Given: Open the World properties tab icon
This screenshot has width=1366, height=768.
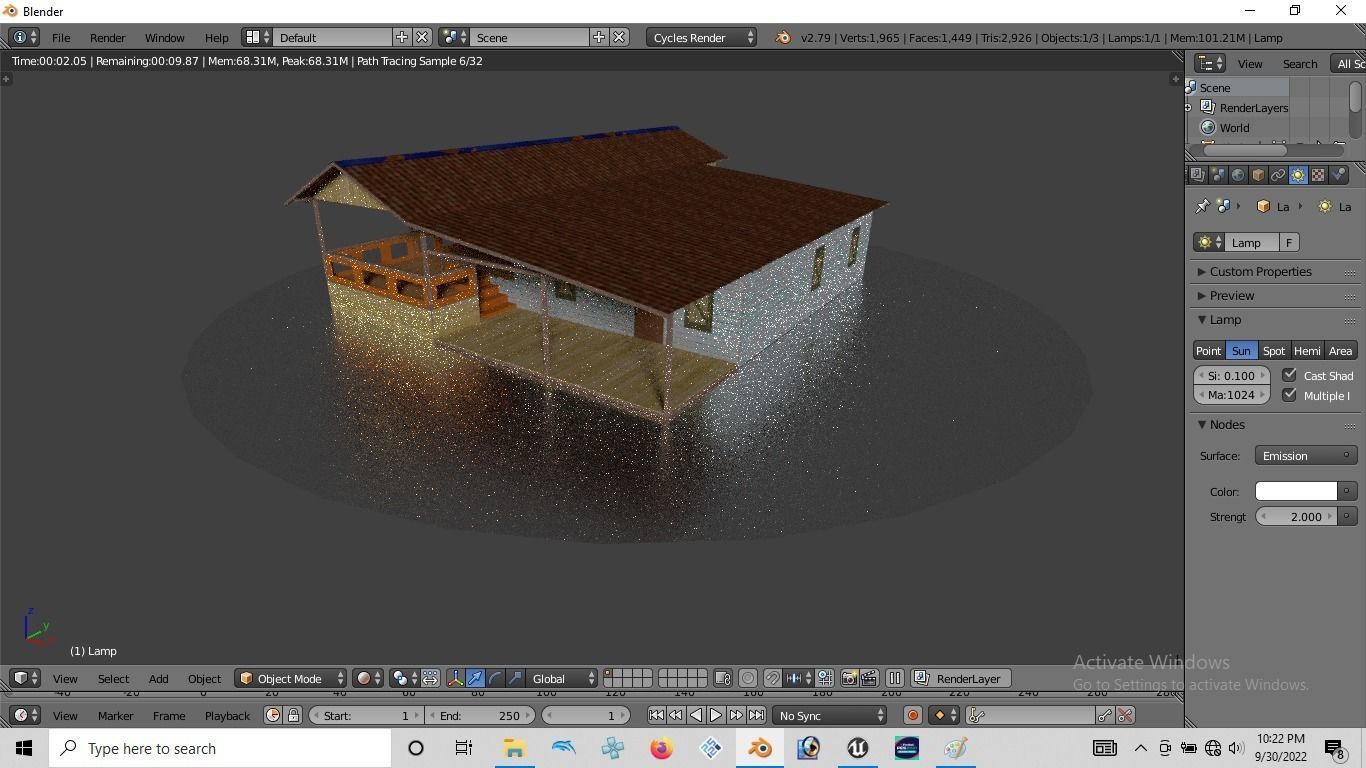Looking at the screenshot, I should coord(1238,175).
